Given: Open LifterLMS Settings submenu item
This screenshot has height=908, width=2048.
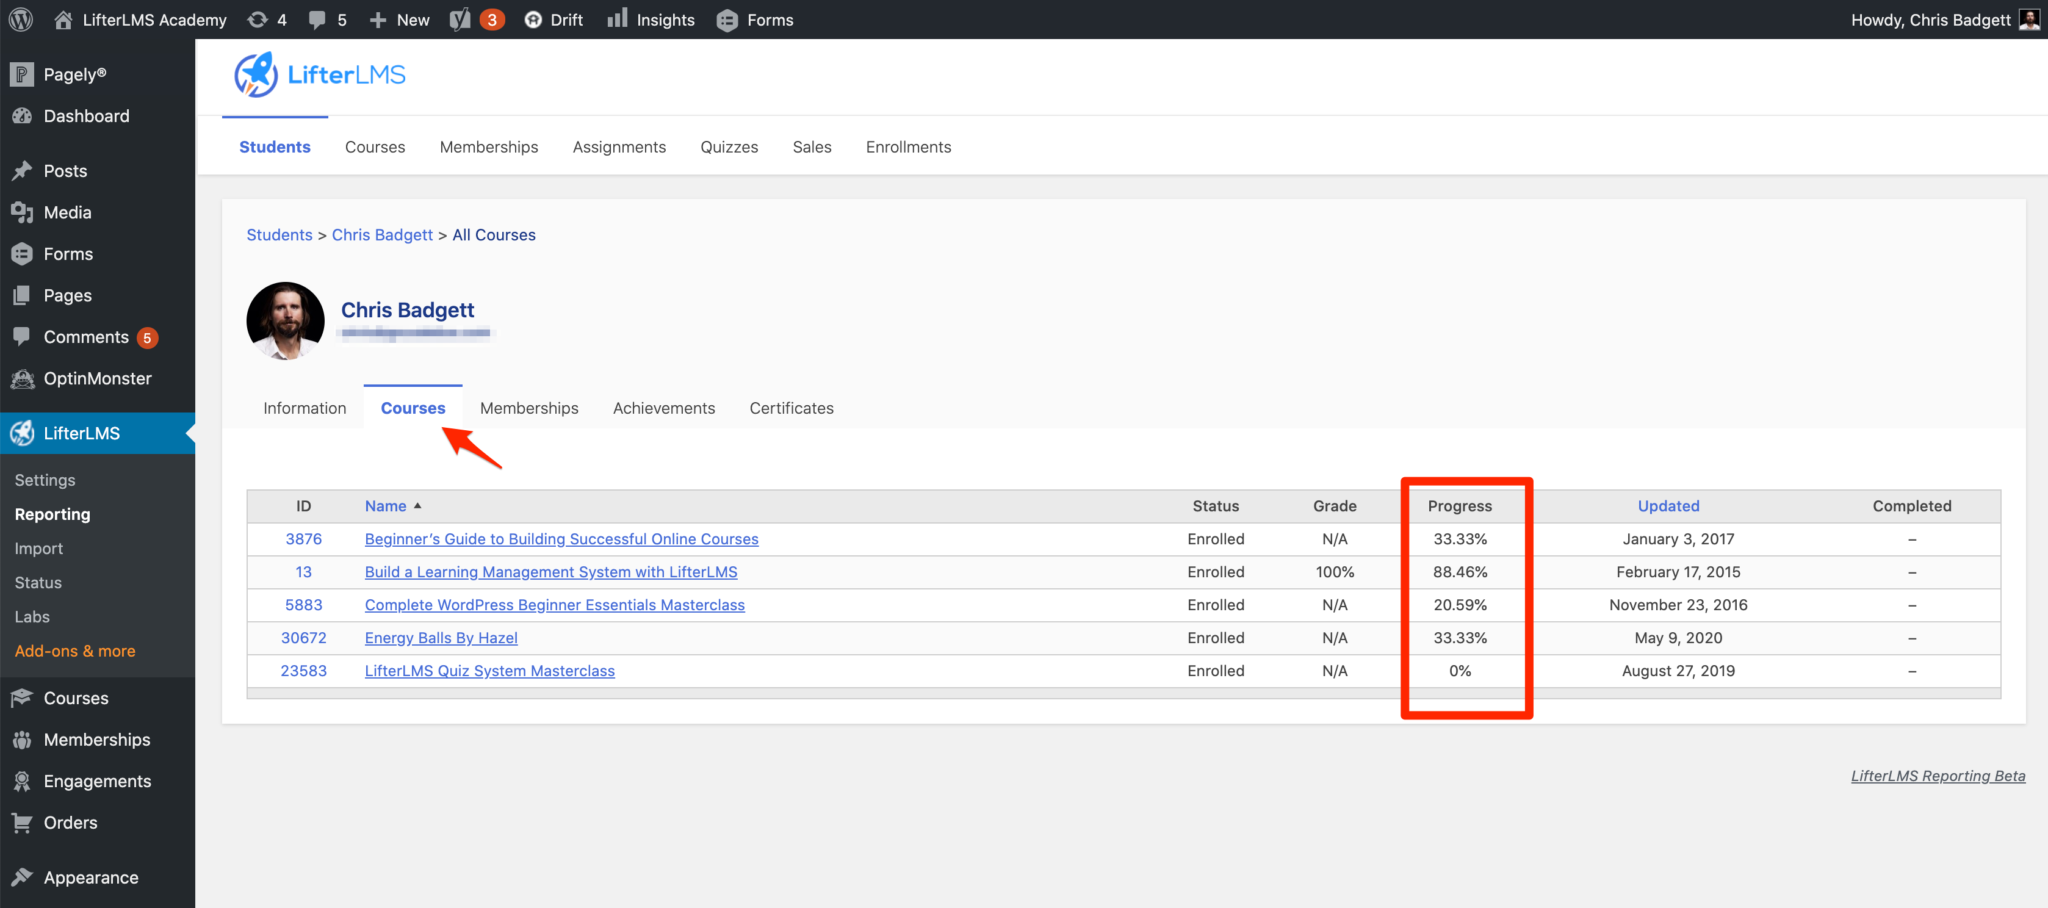Looking at the screenshot, I should coord(45,480).
